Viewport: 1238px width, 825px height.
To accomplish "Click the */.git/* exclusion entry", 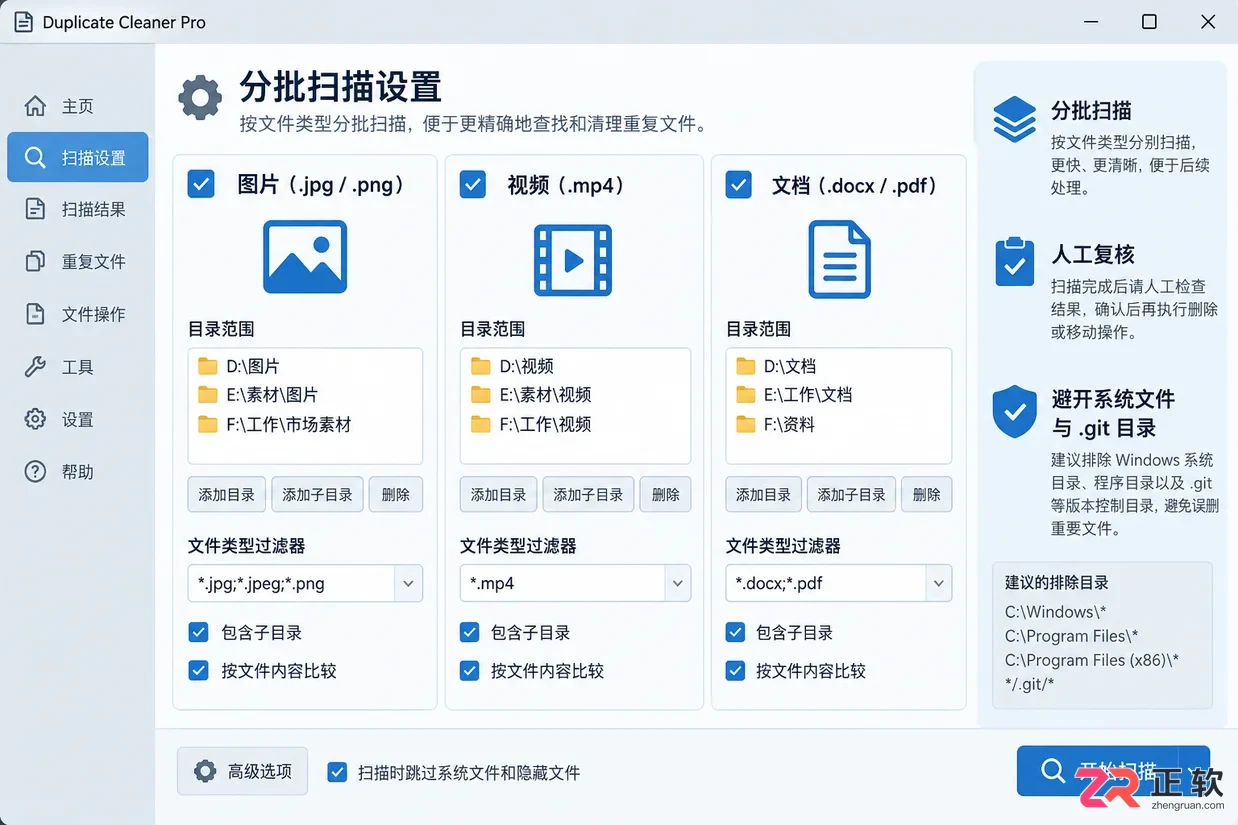I will (1030, 684).
